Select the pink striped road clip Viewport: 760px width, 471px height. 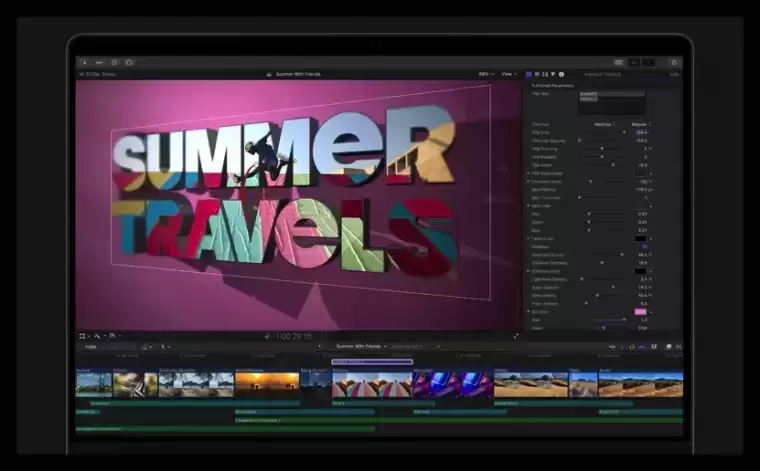[372, 385]
